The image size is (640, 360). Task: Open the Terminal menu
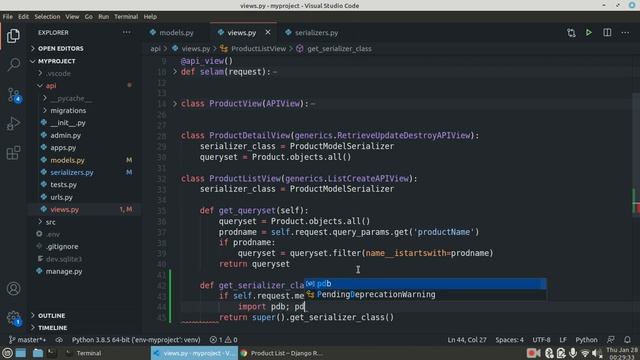coord(126,17)
